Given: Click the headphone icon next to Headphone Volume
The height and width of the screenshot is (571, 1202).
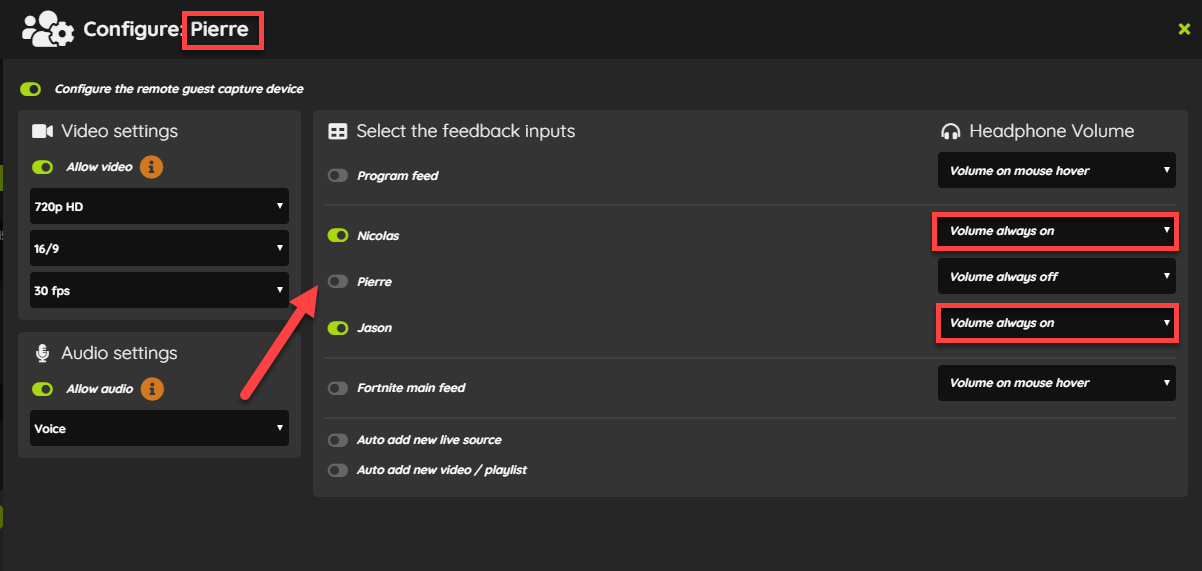Looking at the screenshot, I should point(950,131).
